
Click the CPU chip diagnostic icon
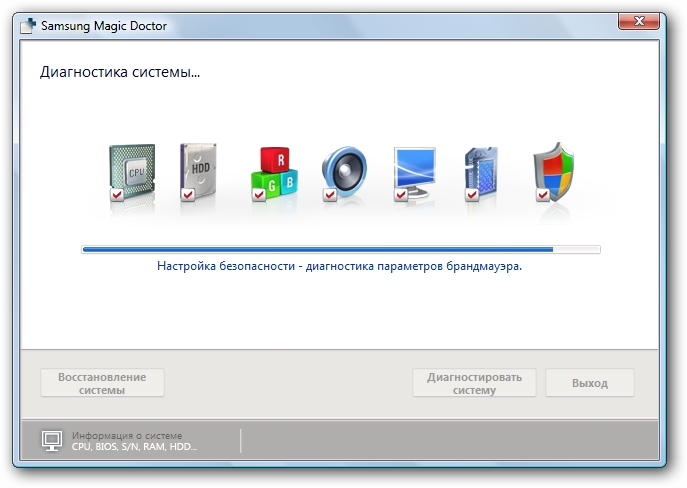132,172
